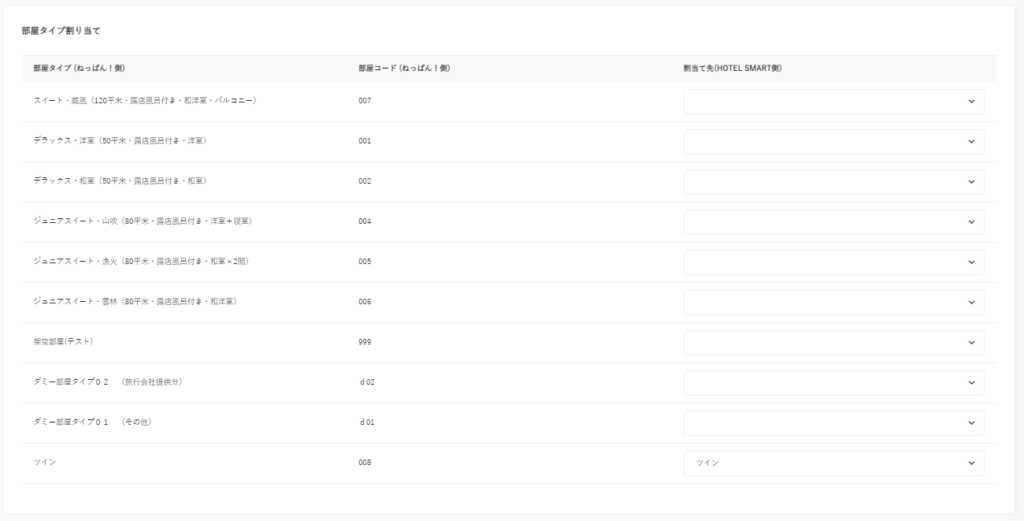Open the dropdown currently set to ツイン
The image size is (1024, 521).
click(x=833, y=463)
